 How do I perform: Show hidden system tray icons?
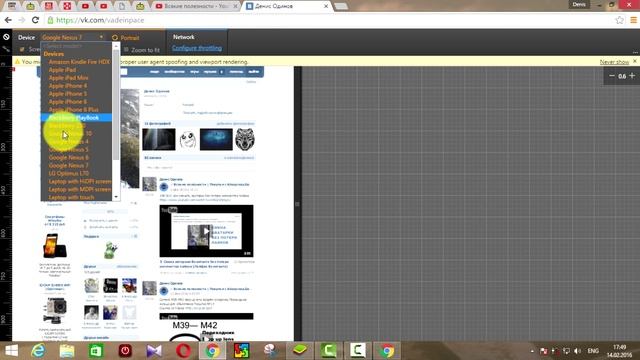click(532, 351)
